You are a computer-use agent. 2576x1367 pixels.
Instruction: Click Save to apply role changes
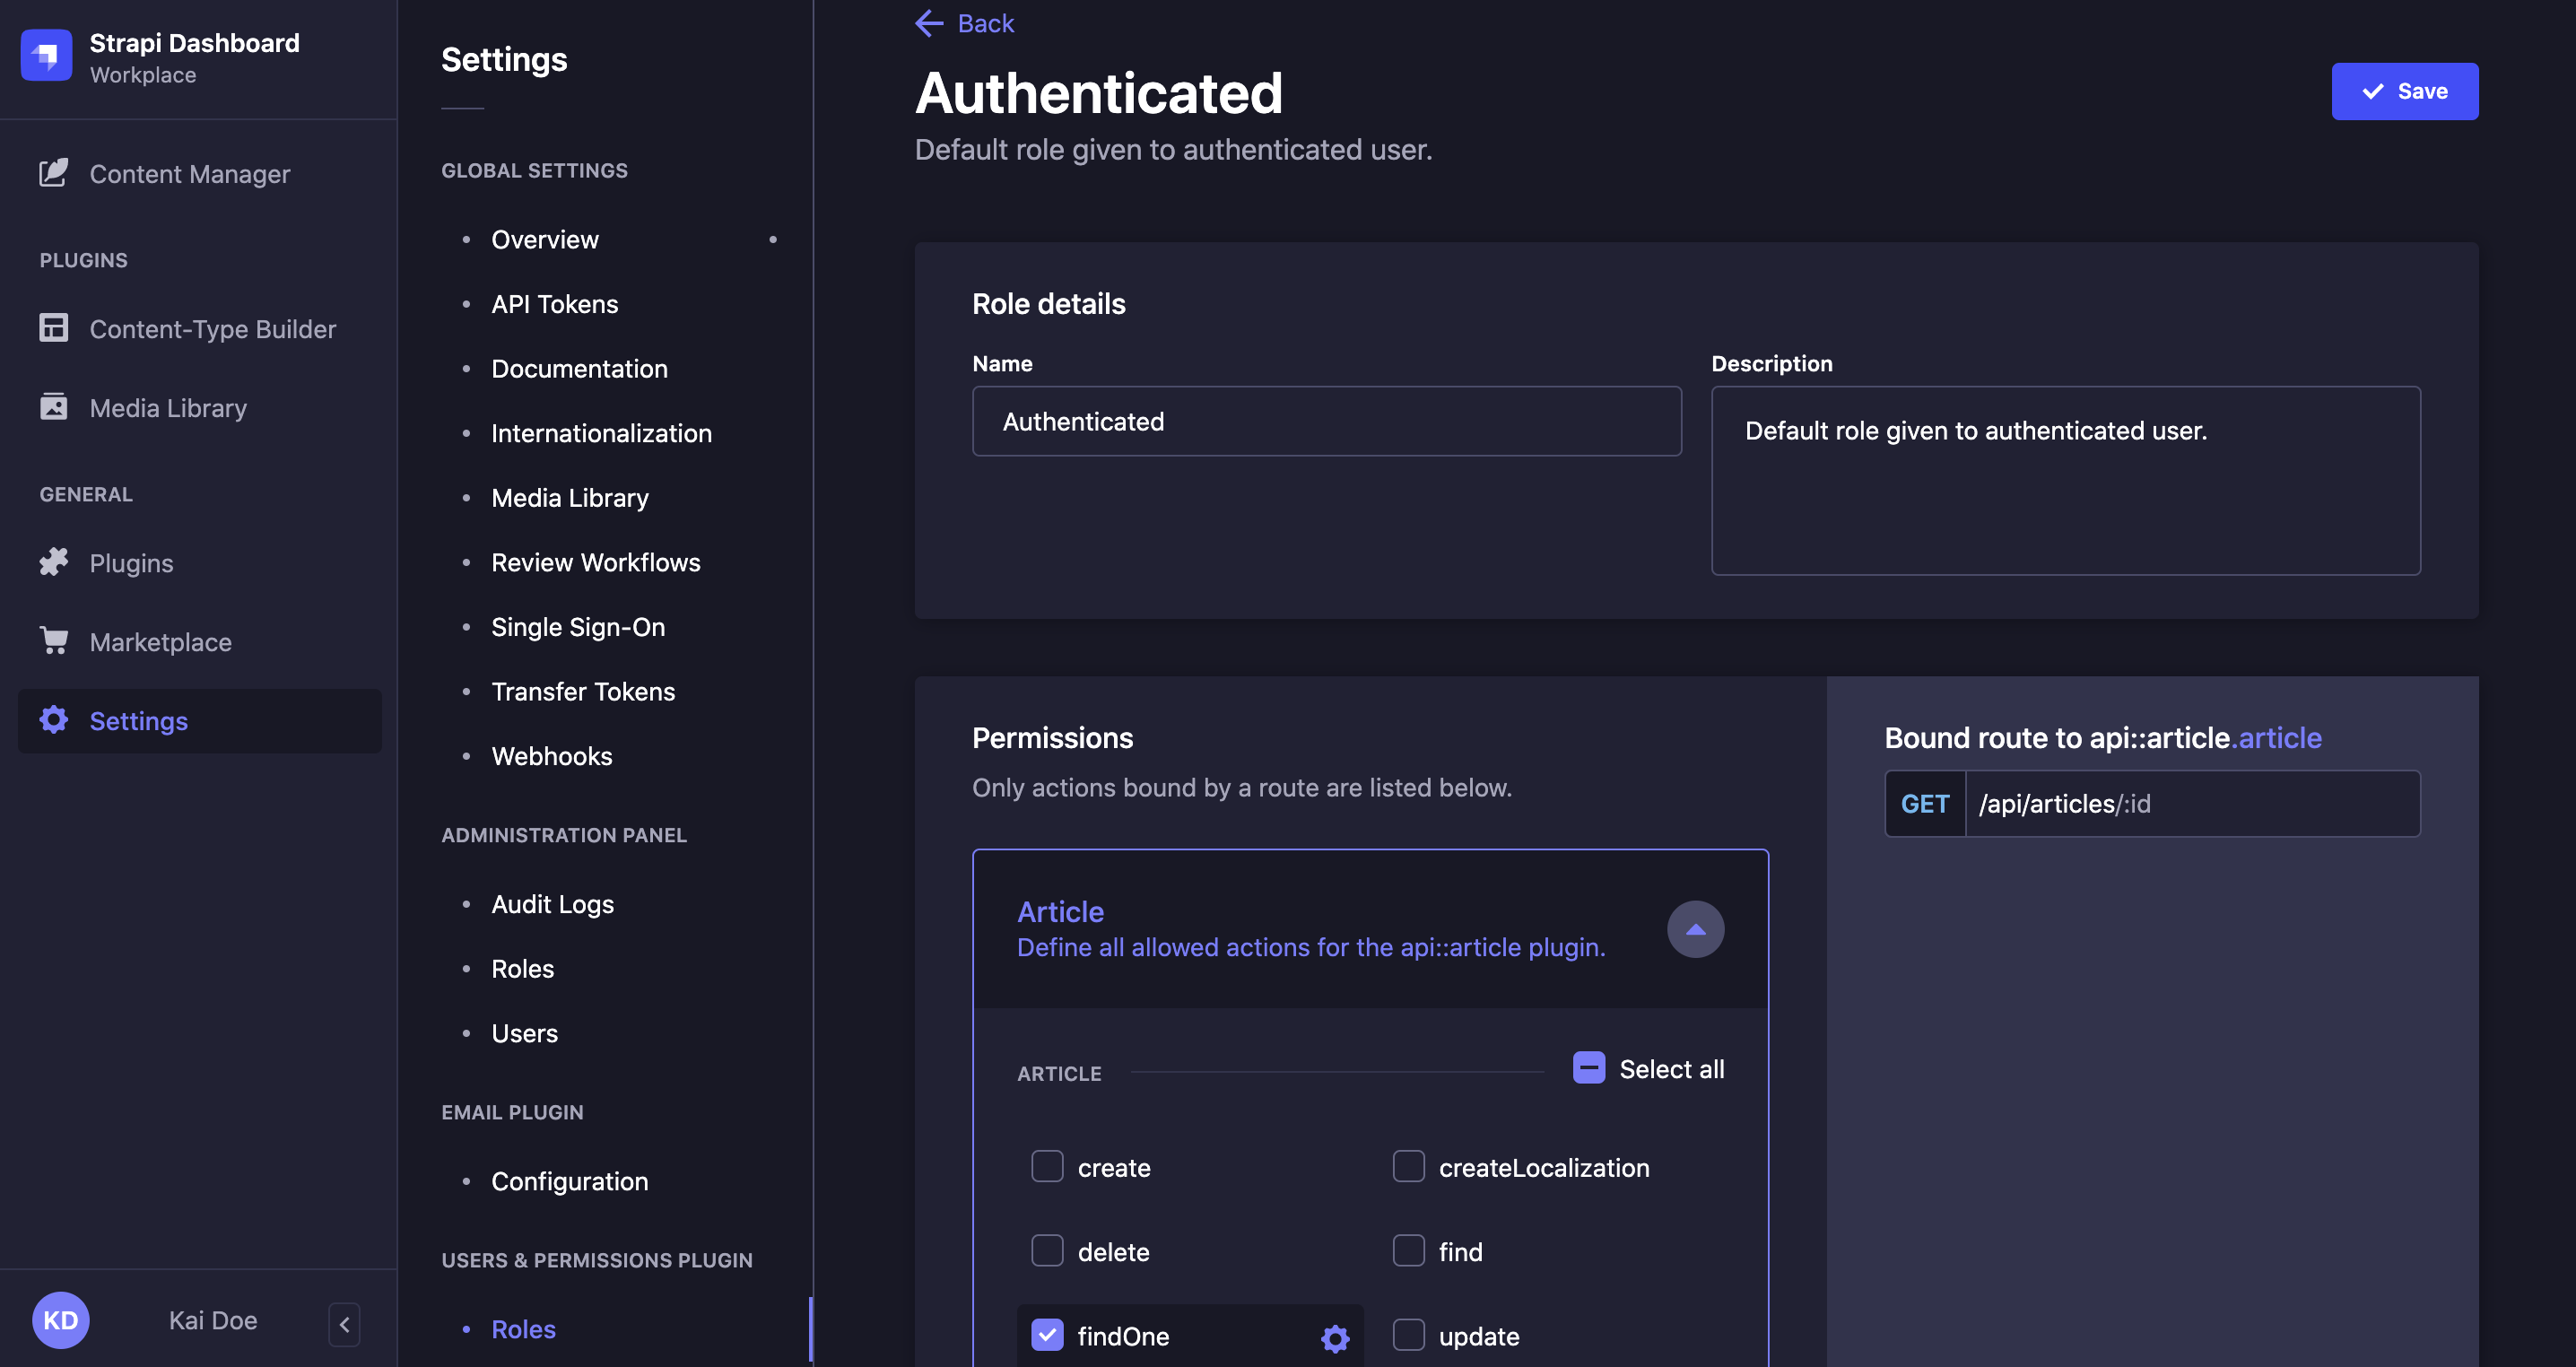(2406, 91)
